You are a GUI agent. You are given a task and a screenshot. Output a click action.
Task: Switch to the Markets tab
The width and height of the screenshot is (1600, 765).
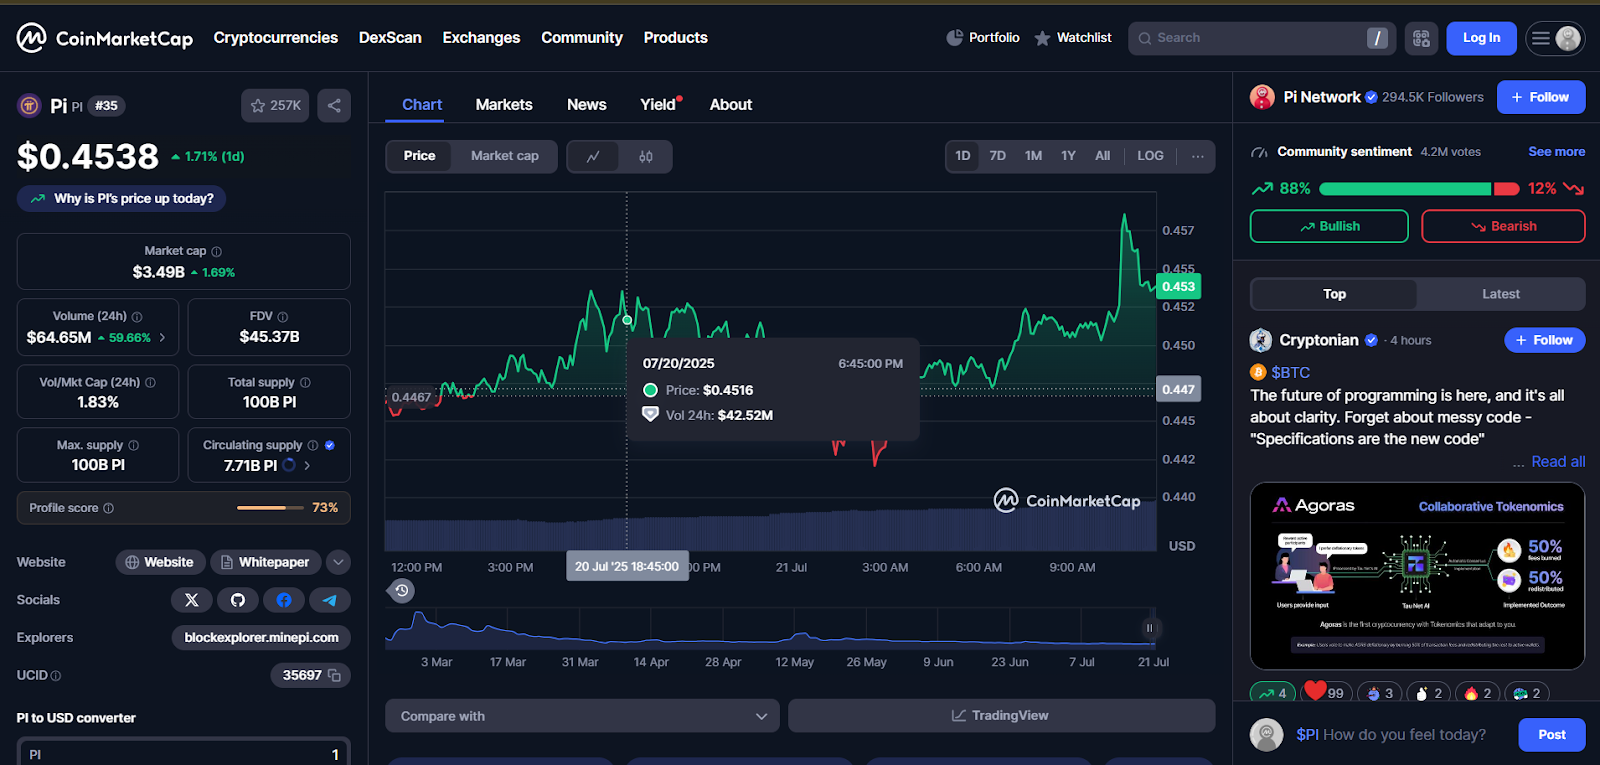(504, 105)
